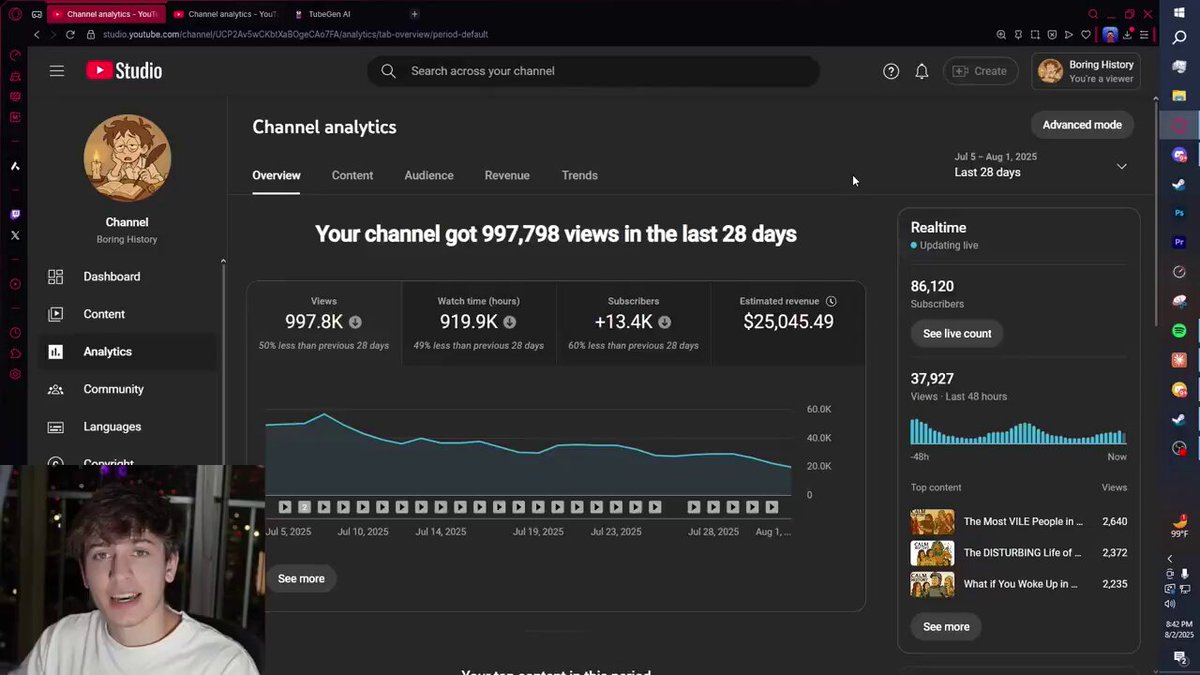Screen dimensions: 1200x675
Task: Open Windows taskbar search
Action: coord(1180,37)
